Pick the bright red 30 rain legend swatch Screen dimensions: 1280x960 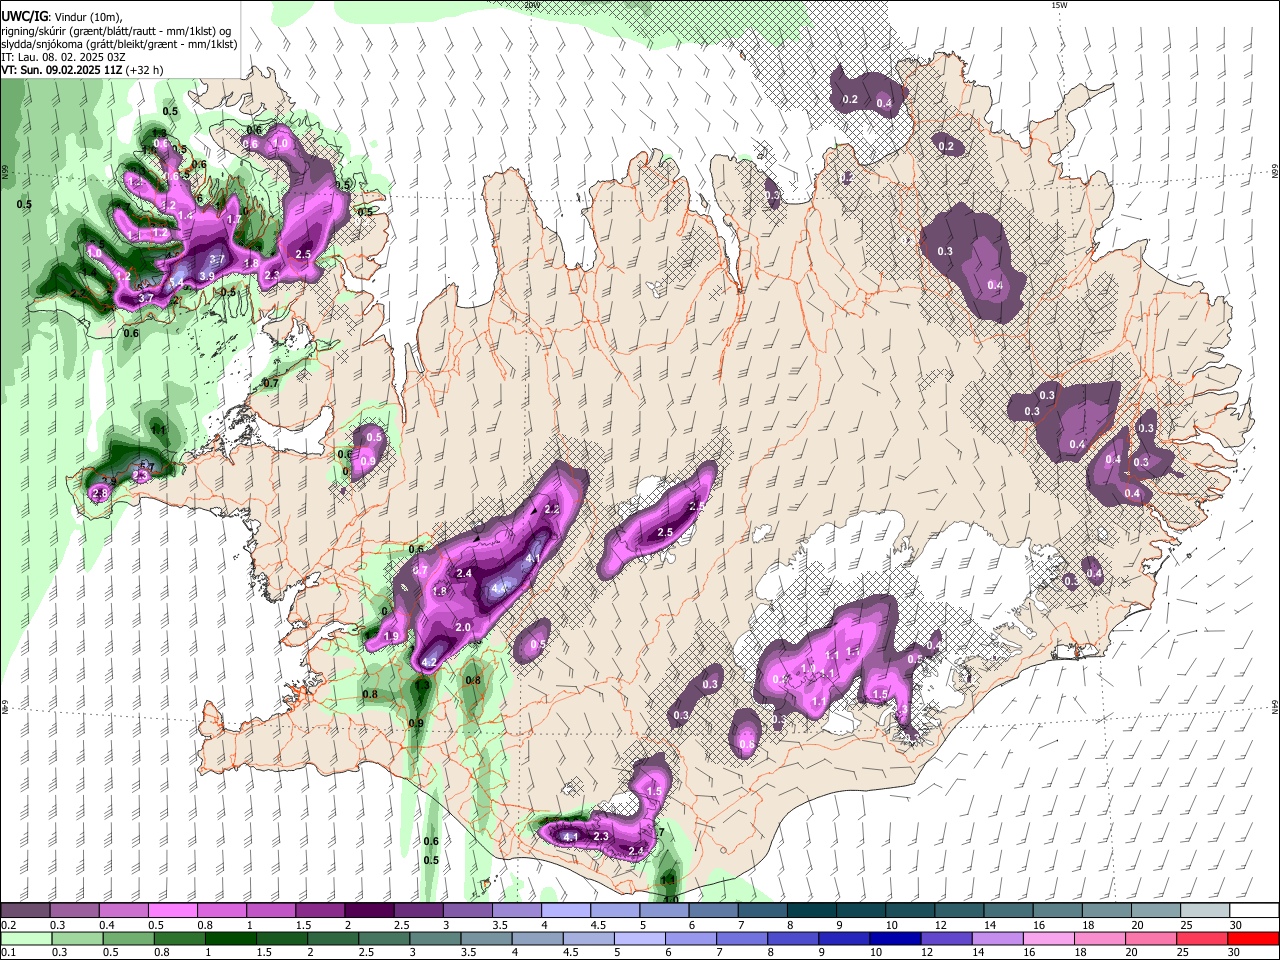click(x=1255, y=938)
